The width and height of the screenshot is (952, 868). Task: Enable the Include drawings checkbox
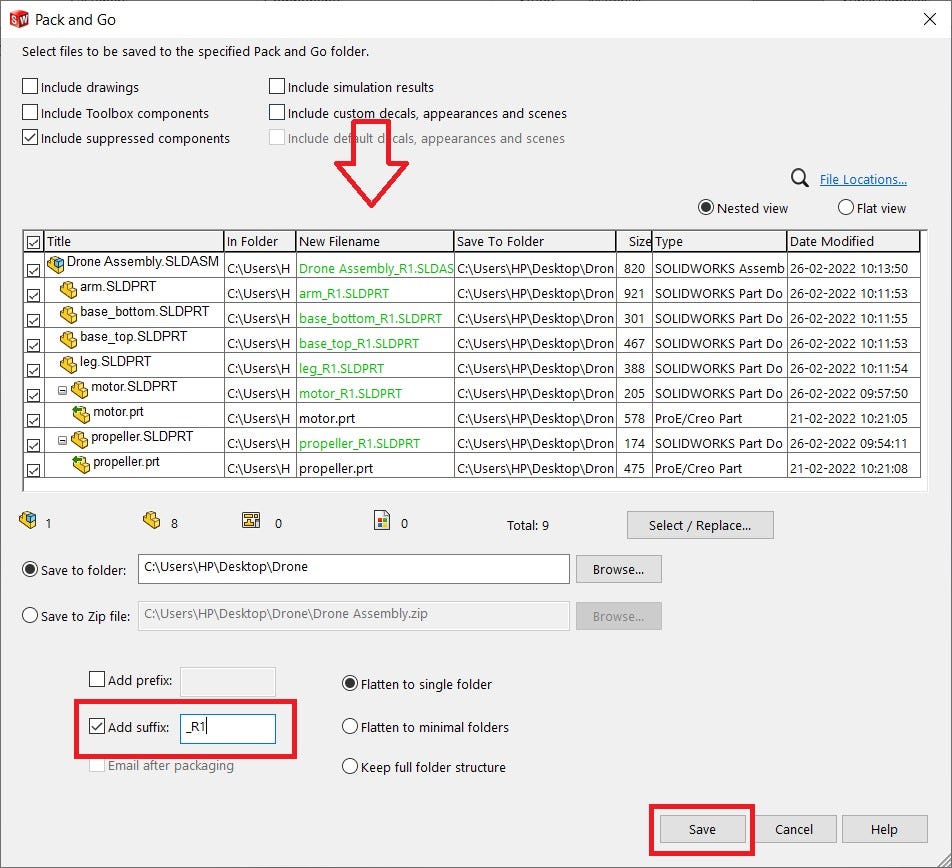pyautogui.click(x=29, y=87)
